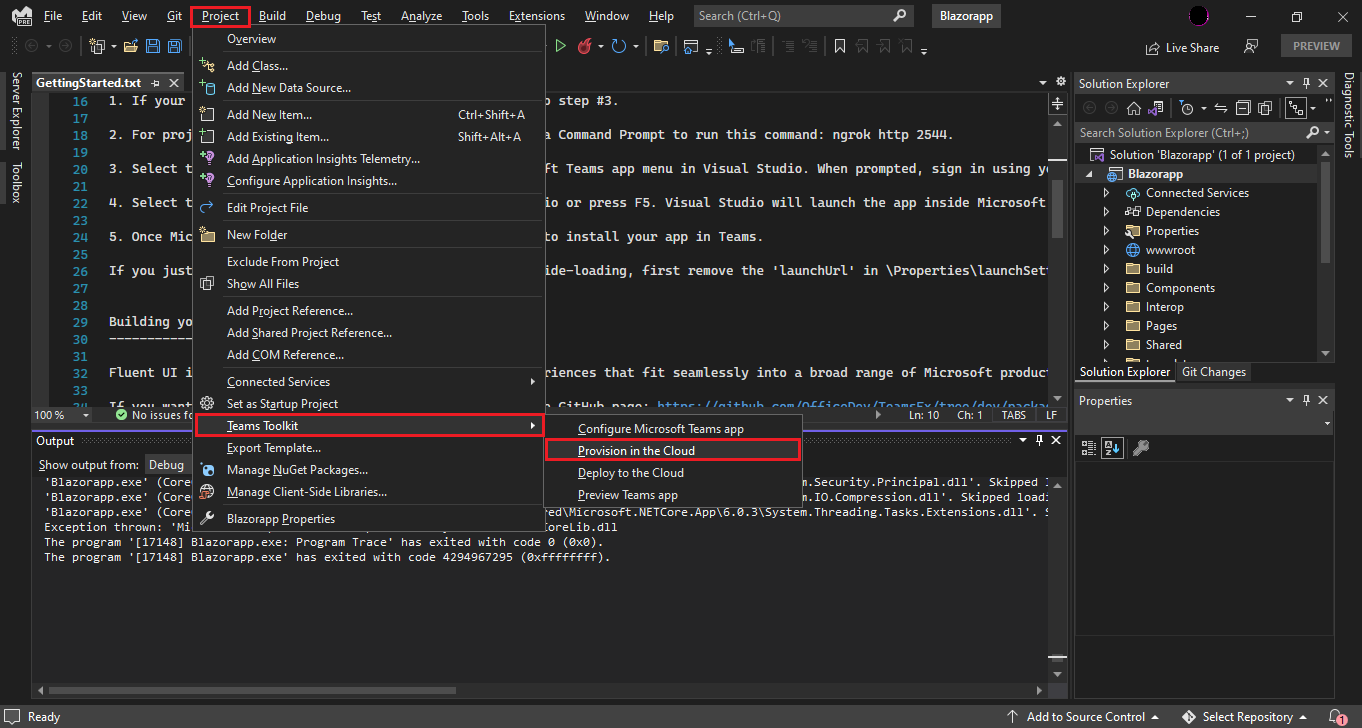
Task: Select Configure Microsoft Teams app
Action: click(x=673, y=429)
